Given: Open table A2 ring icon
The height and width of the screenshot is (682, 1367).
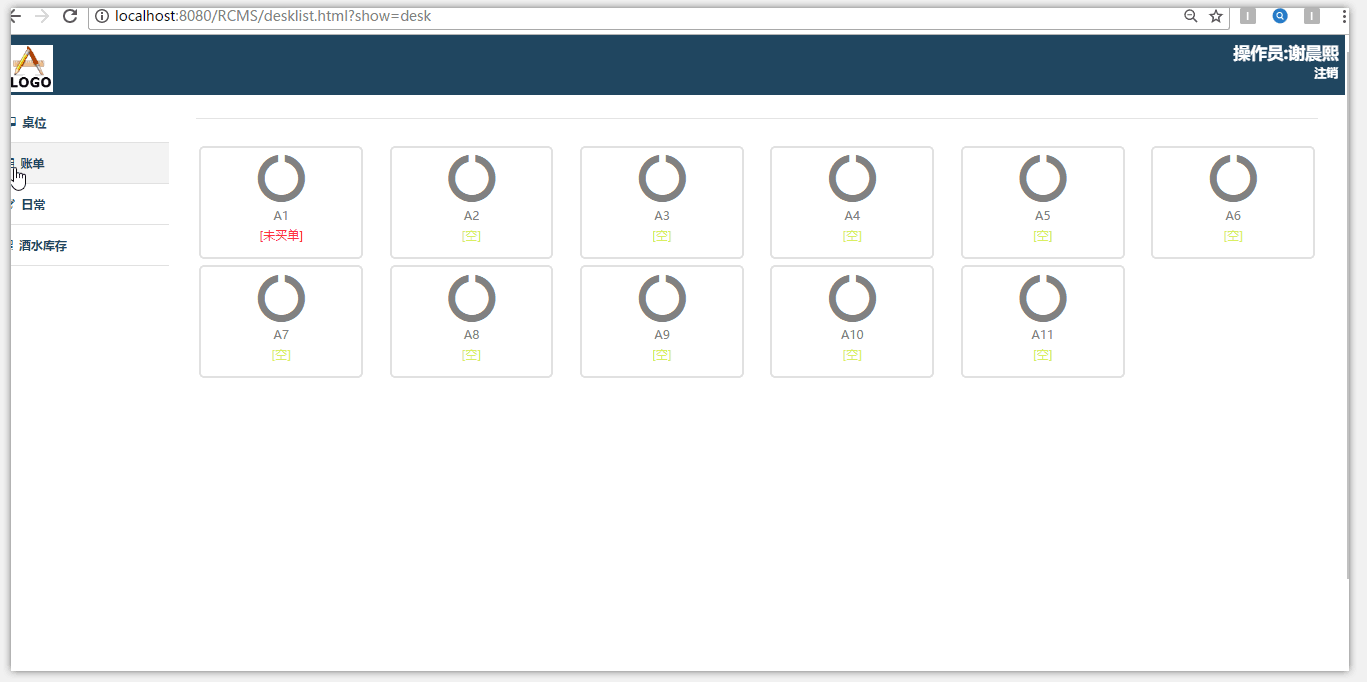Looking at the screenshot, I should click(x=472, y=179).
